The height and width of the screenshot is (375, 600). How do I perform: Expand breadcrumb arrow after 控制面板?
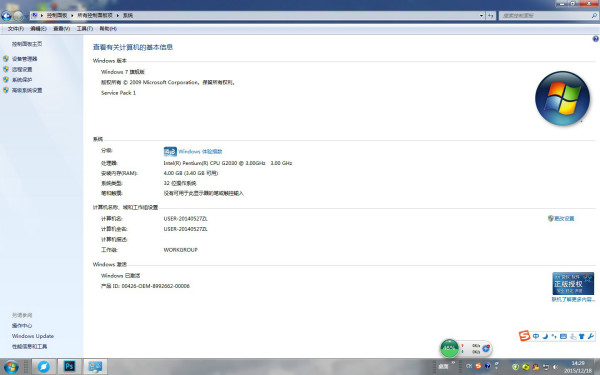pos(72,16)
